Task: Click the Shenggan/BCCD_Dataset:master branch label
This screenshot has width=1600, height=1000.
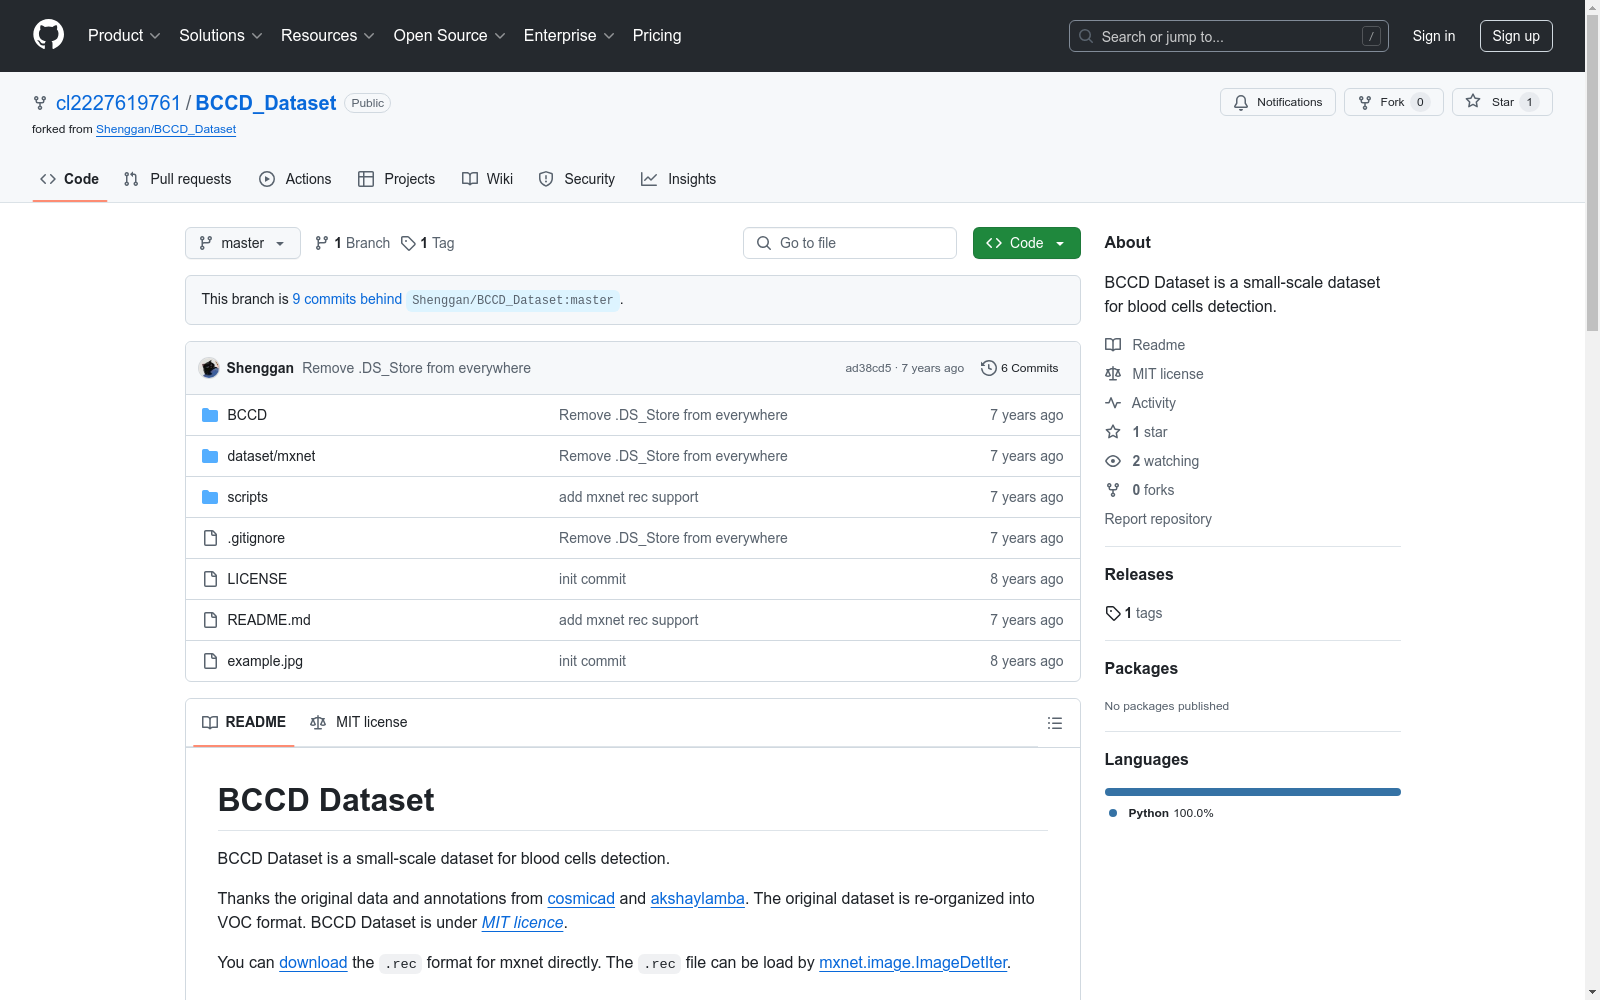Action: coord(513,300)
